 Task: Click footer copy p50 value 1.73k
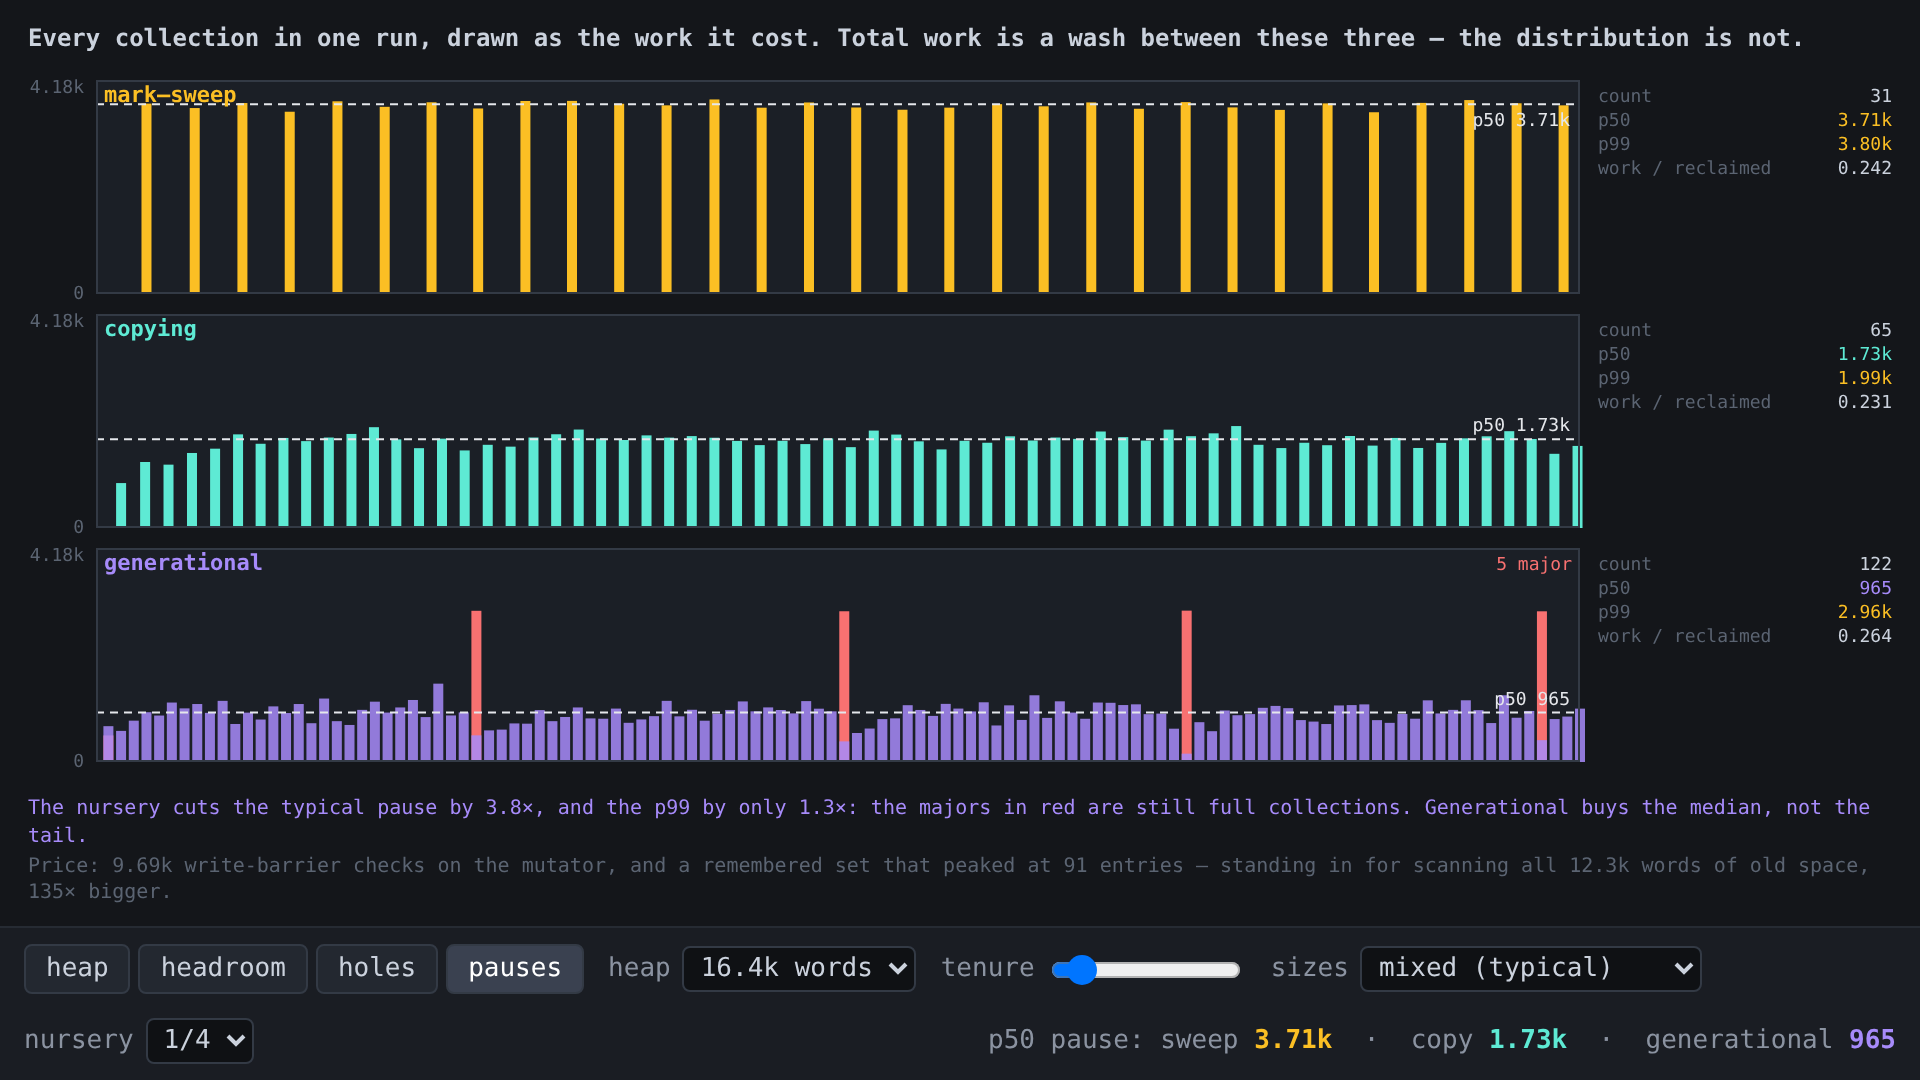pos(1528,1040)
